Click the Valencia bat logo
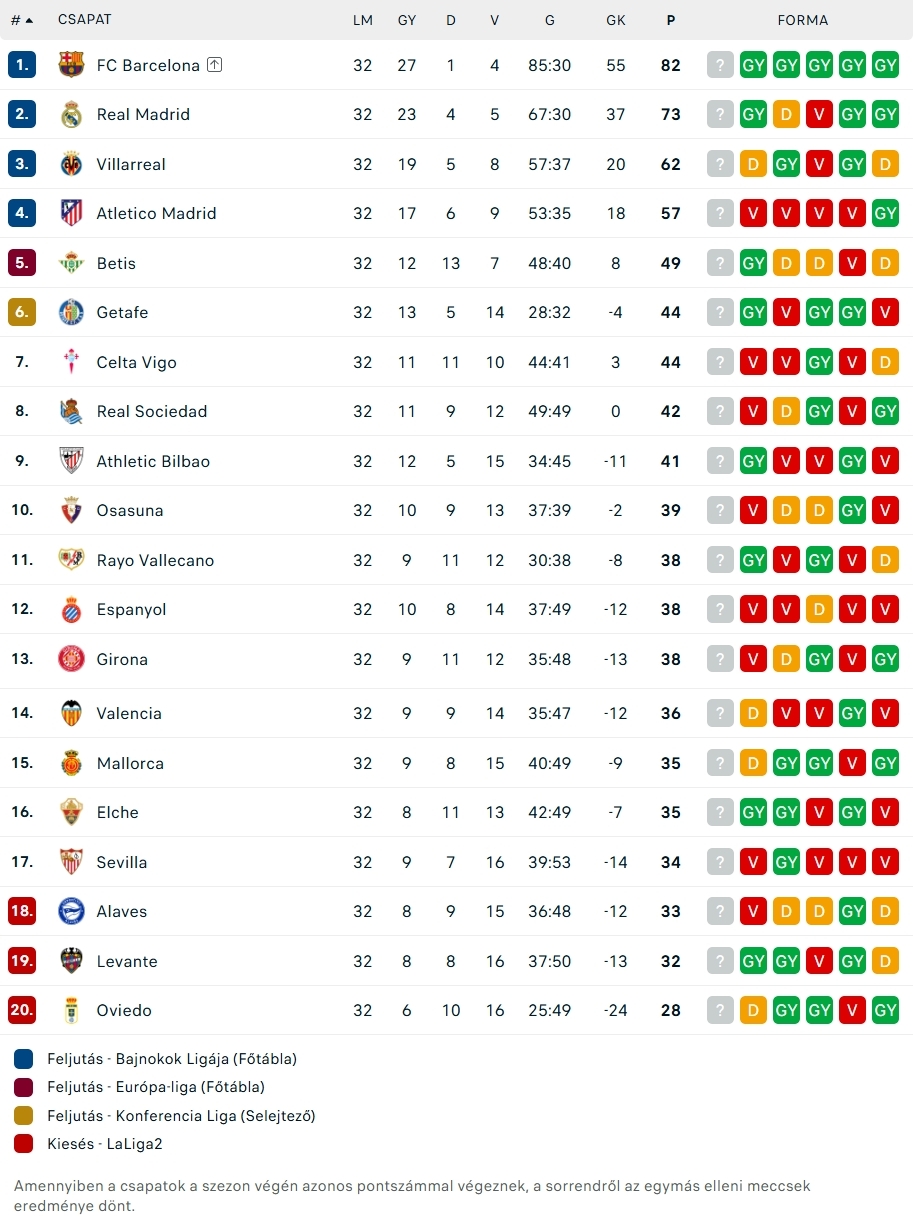Image resolution: width=913 pixels, height=1218 pixels. (x=71, y=713)
